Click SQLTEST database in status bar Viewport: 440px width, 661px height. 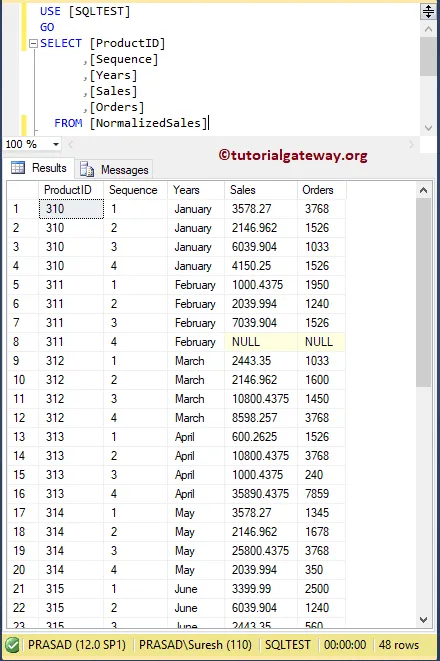(287, 645)
